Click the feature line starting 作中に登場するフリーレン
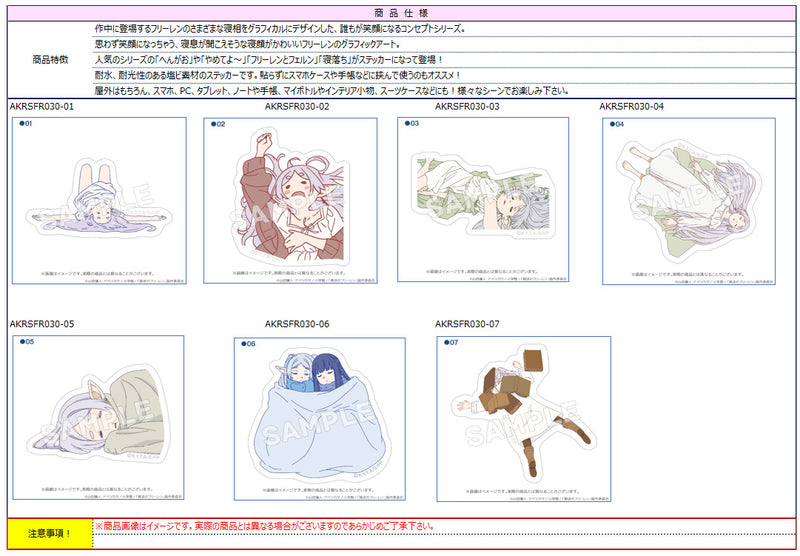The width and height of the screenshot is (800, 556). pyautogui.click(x=280, y=29)
